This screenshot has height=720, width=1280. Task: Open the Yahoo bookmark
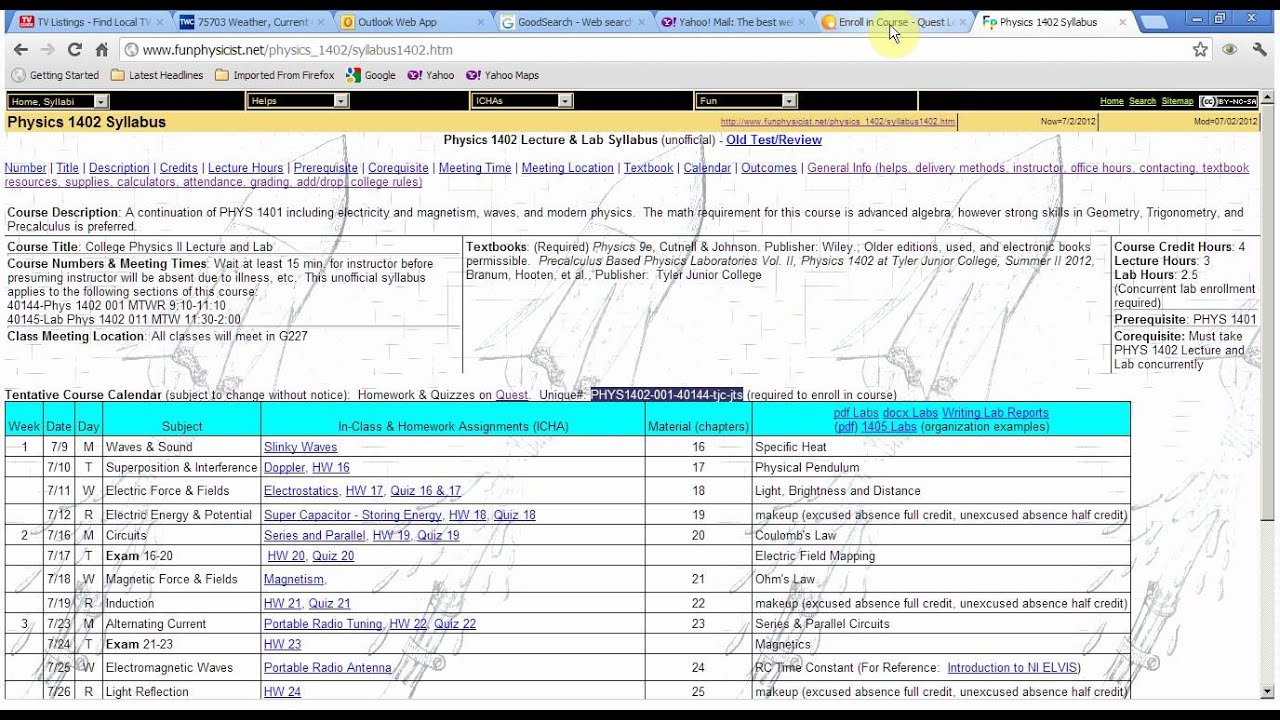click(431, 75)
